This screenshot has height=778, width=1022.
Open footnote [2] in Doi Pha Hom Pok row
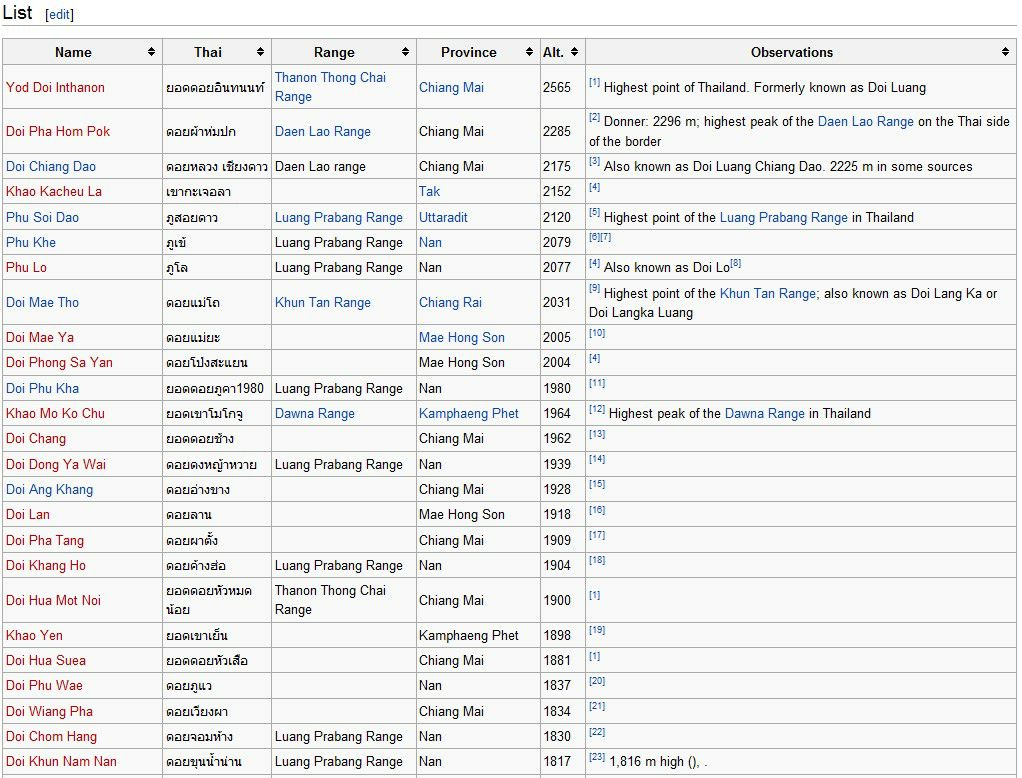click(x=594, y=117)
